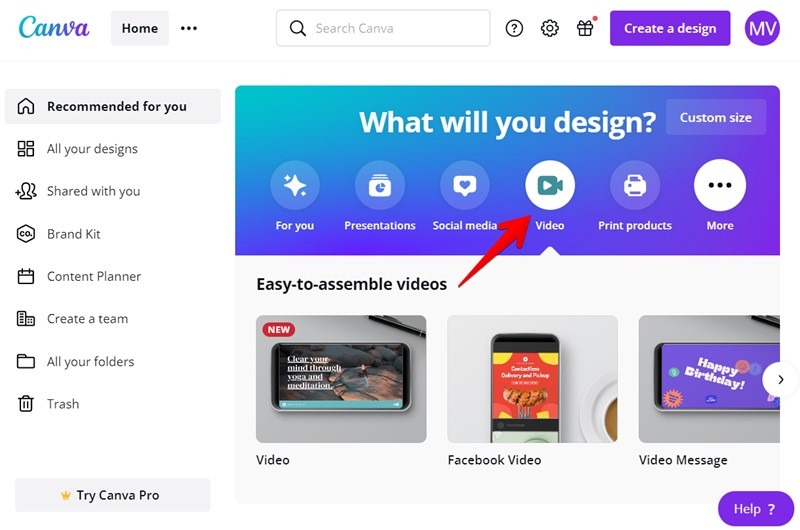Open the help question mark icon
Screen dimensions: 800x530
[x=514, y=28]
